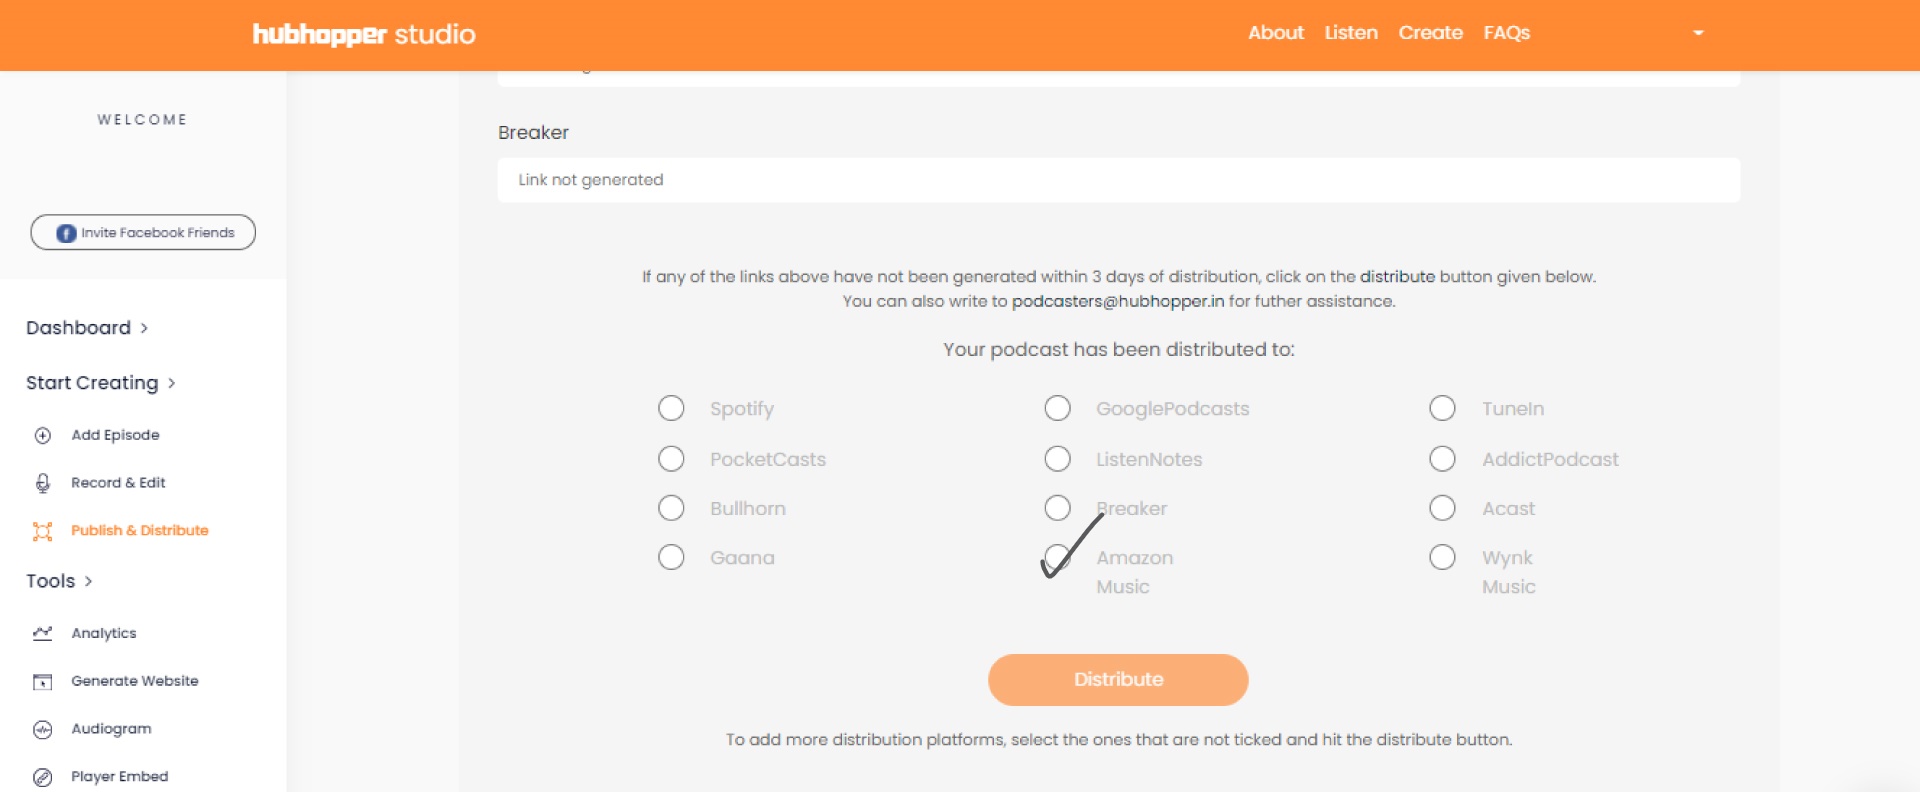Open the FAQs menu item
The image size is (1920, 792).
click(1506, 33)
